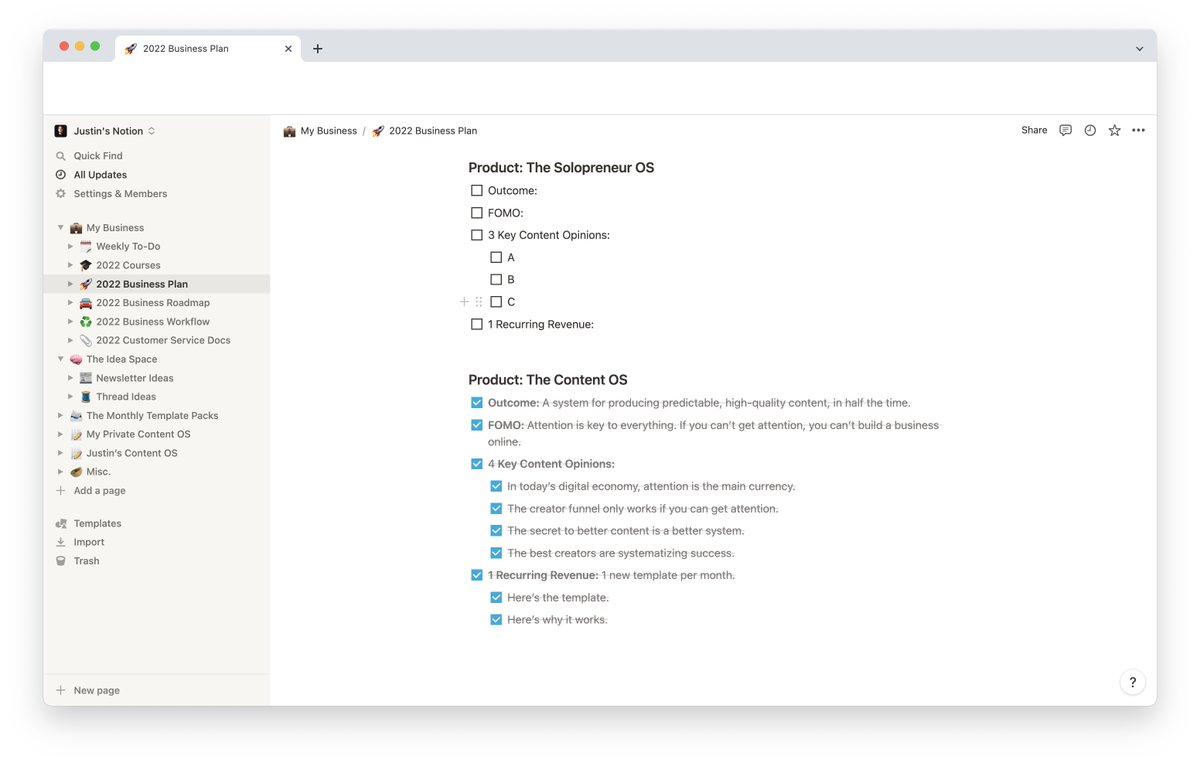Click the All Updates clock icon
This screenshot has width=1200, height=763.
[61, 175]
